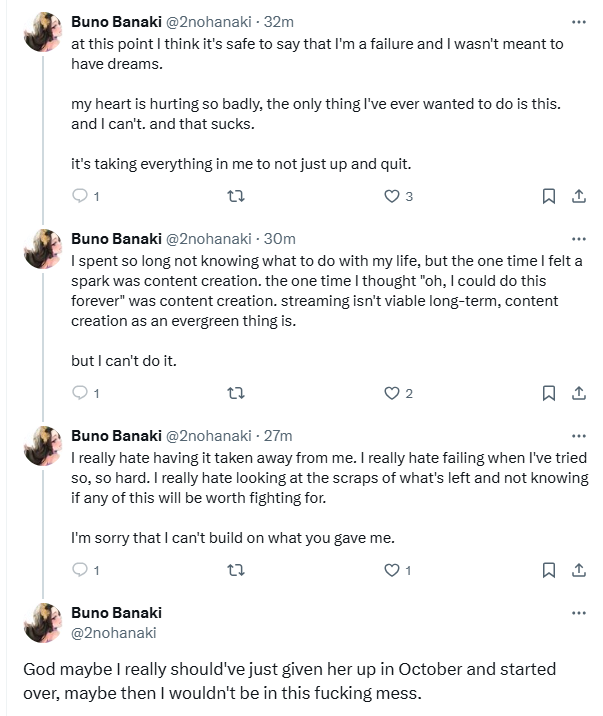Reply to the 27m tweet
Viewport: 603px width, 716px height.
[x=81, y=571]
